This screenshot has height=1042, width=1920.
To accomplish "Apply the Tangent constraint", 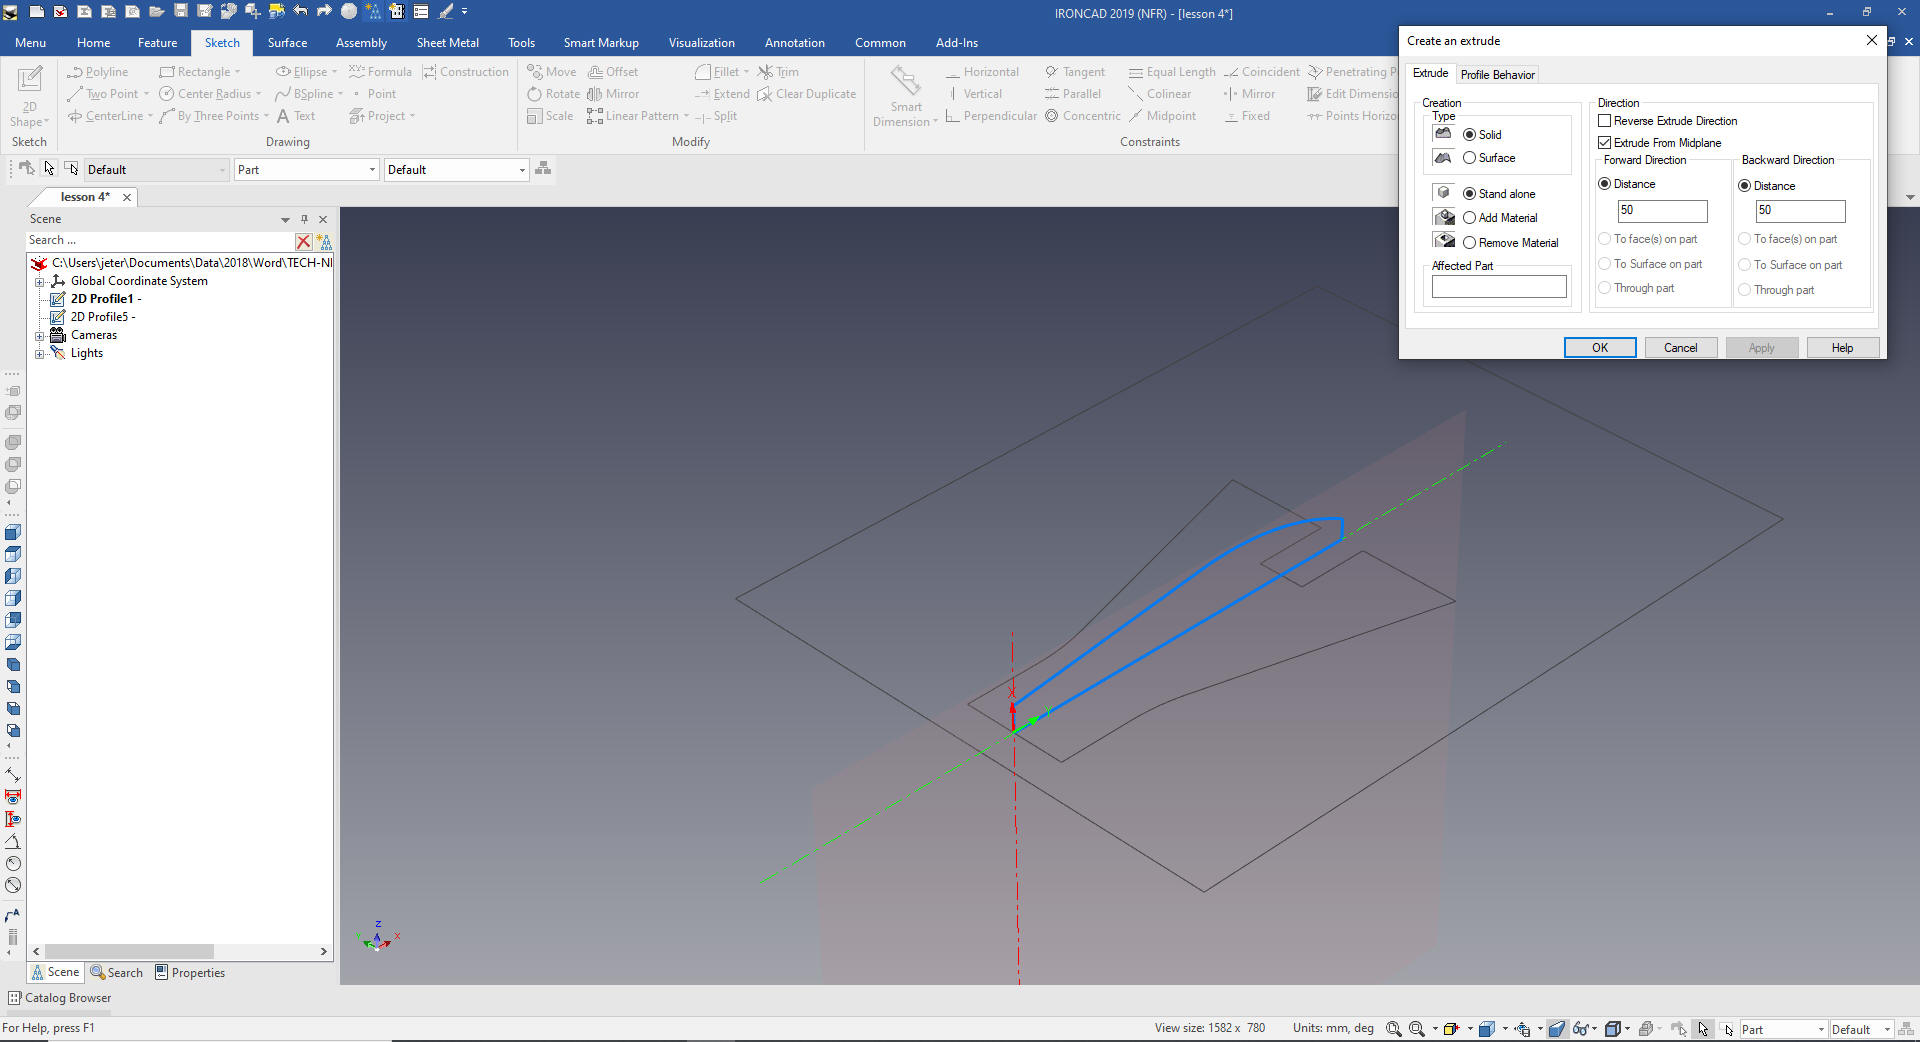I will [1075, 72].
